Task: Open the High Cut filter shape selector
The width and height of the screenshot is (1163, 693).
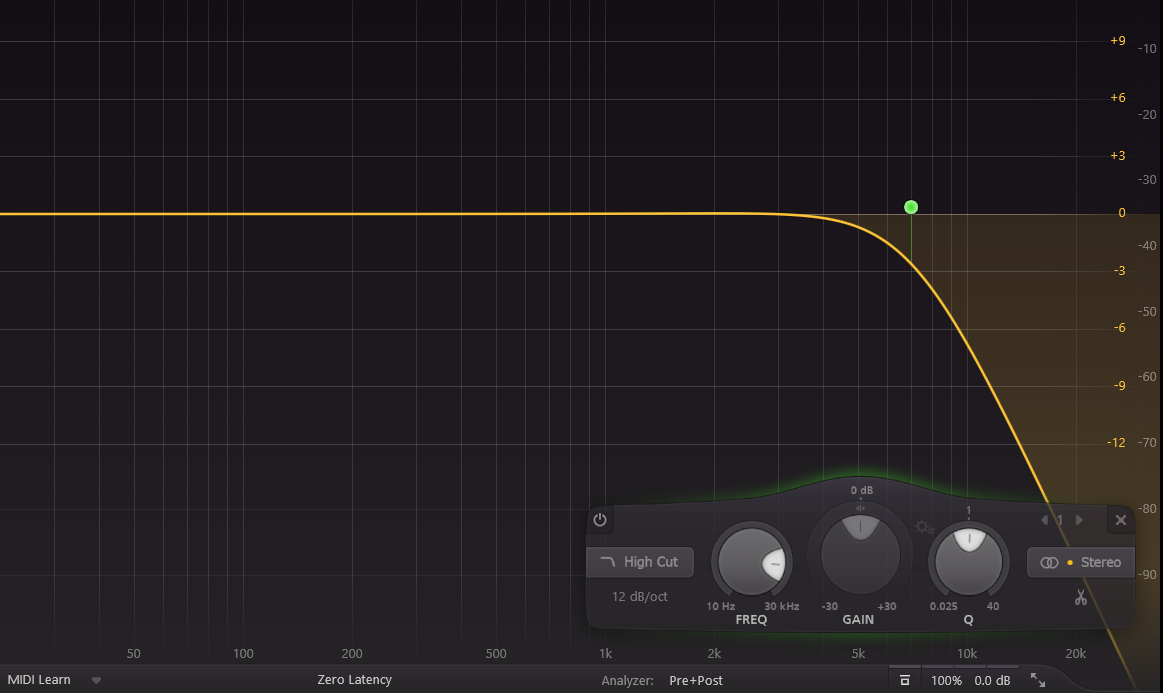Action: pyautogui.click(x=640, y=562)
